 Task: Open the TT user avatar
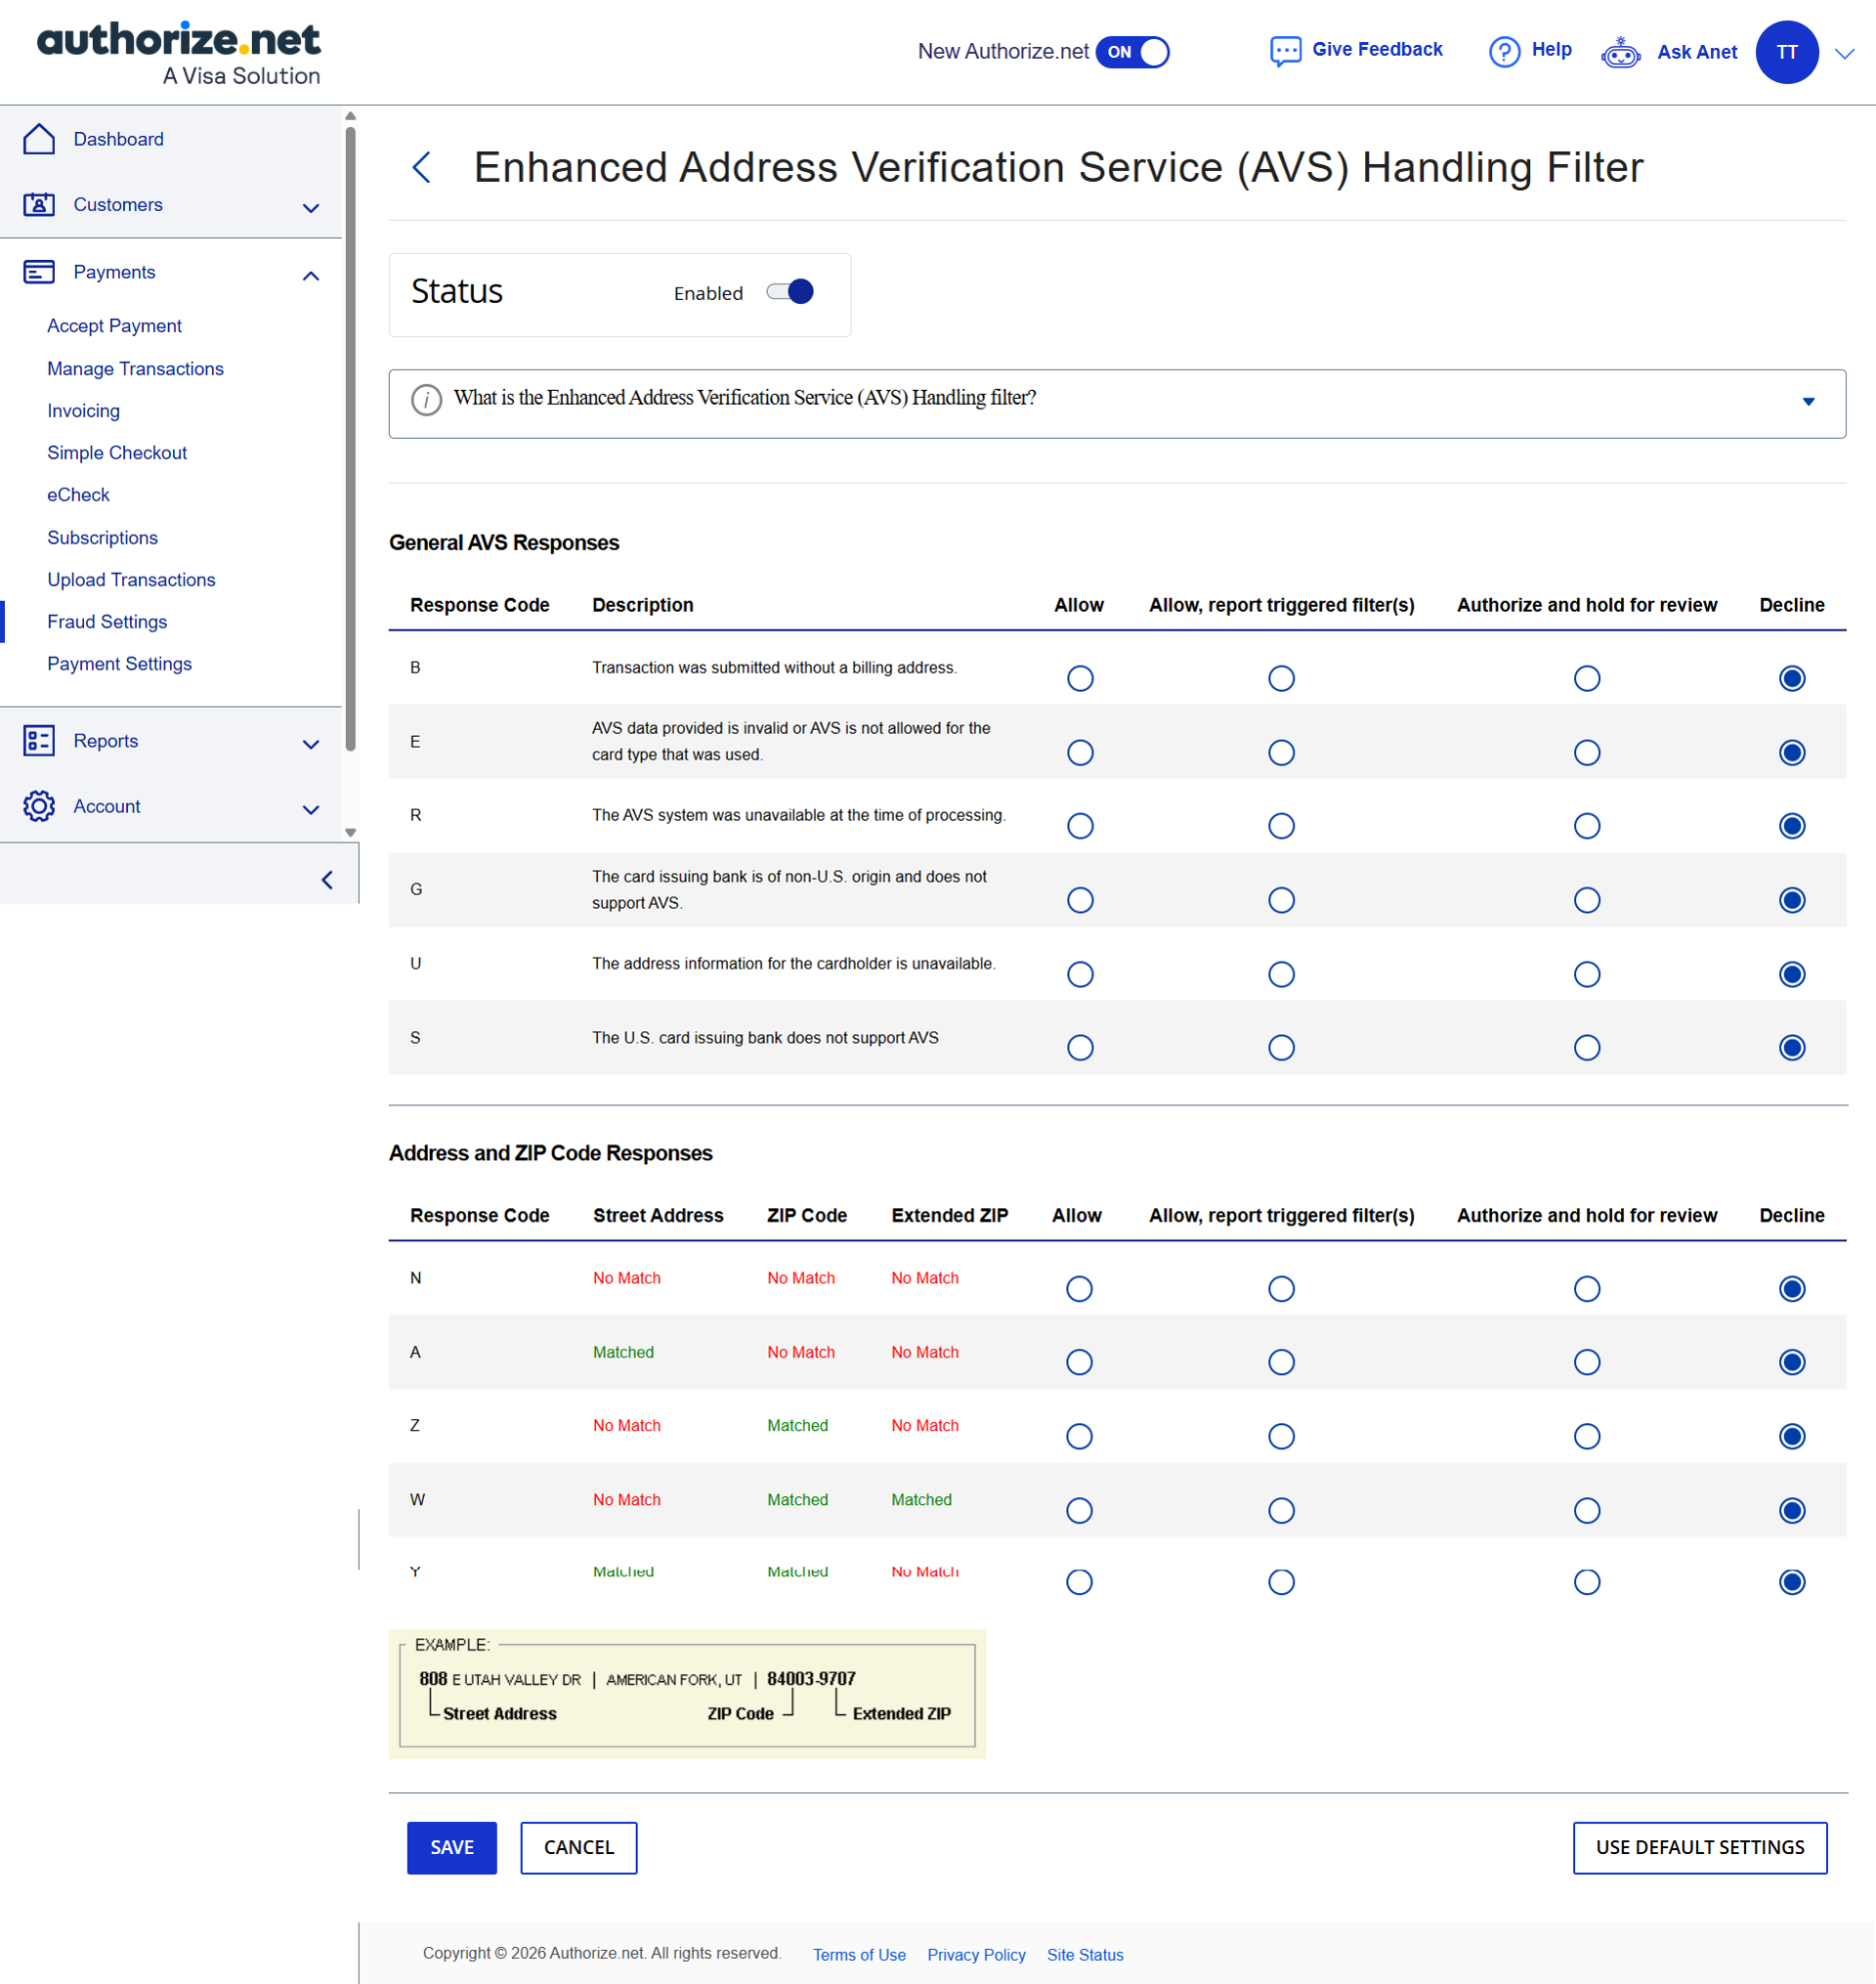(x=1787, y=52)
